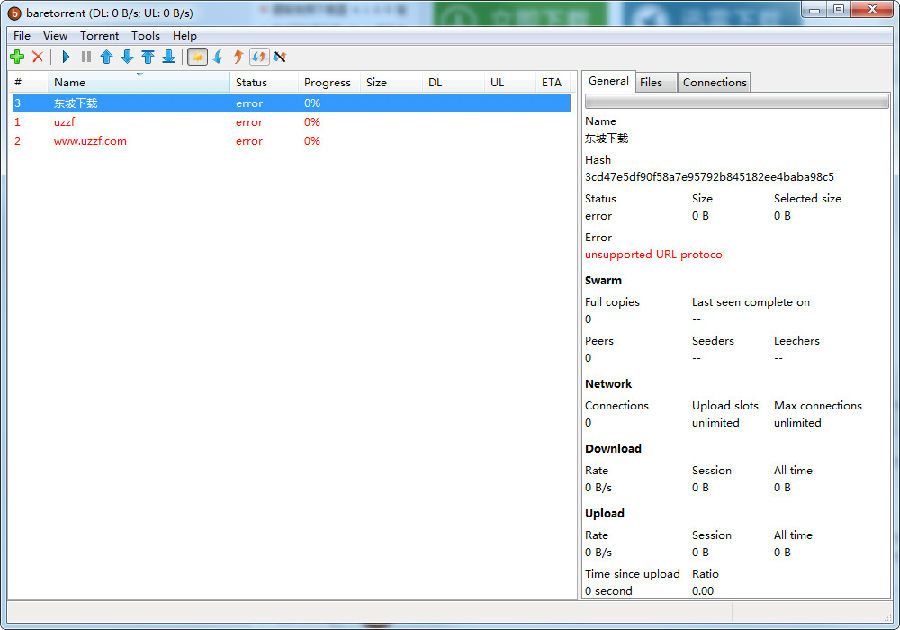Click the red unsupported URL protocol error

coord(653,254)
